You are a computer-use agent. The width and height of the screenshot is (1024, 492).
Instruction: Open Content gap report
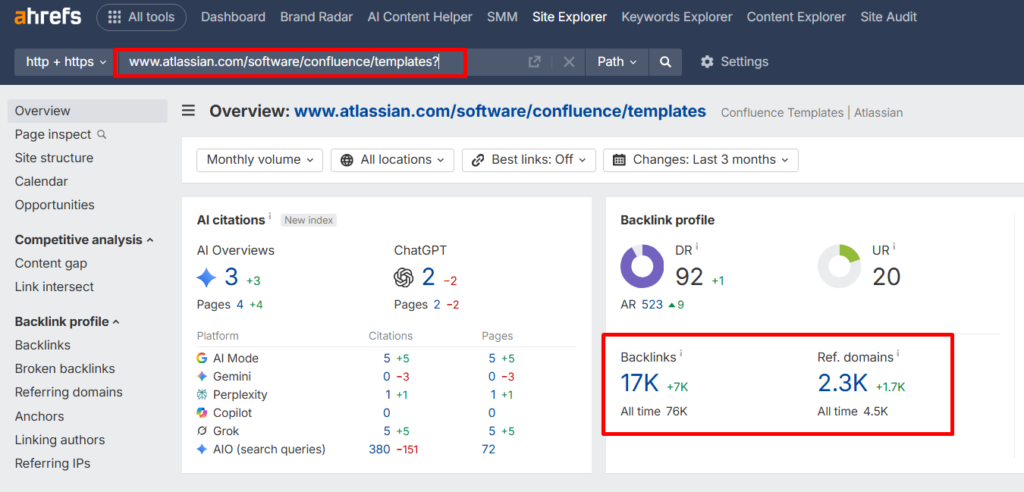click(x=51, y=263)
